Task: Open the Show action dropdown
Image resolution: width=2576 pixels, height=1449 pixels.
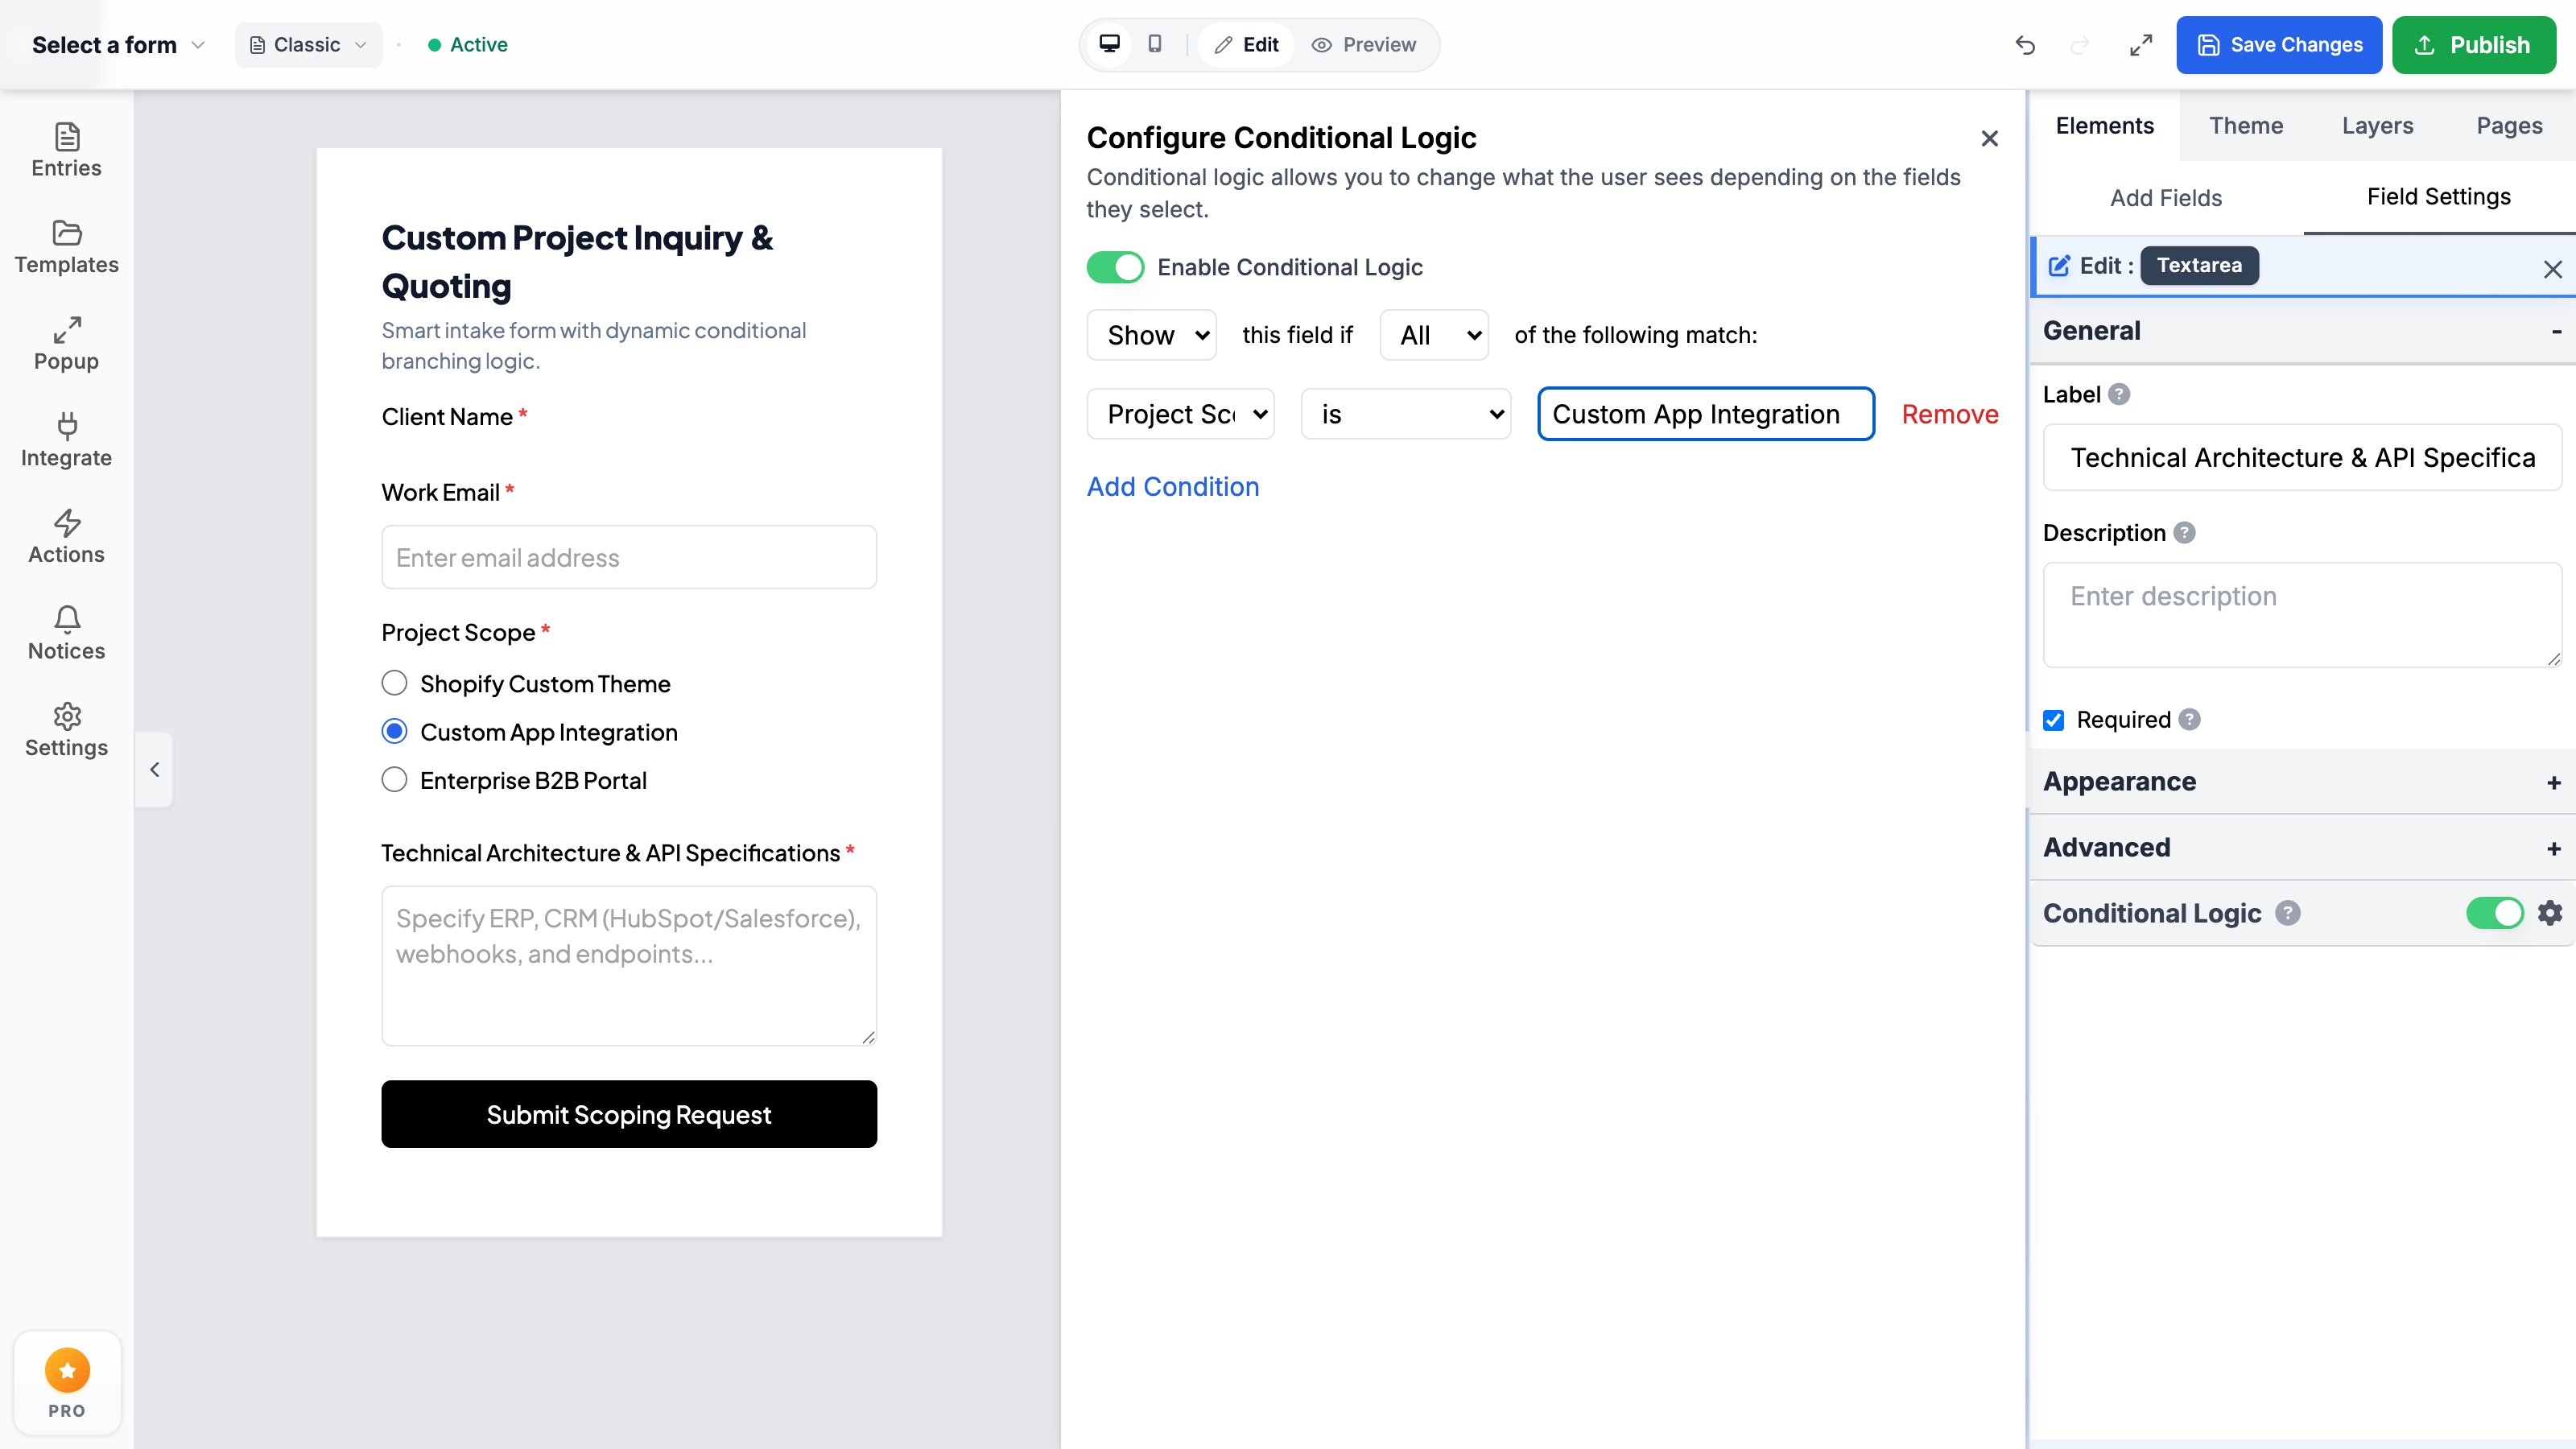Action: point(1151,335)
